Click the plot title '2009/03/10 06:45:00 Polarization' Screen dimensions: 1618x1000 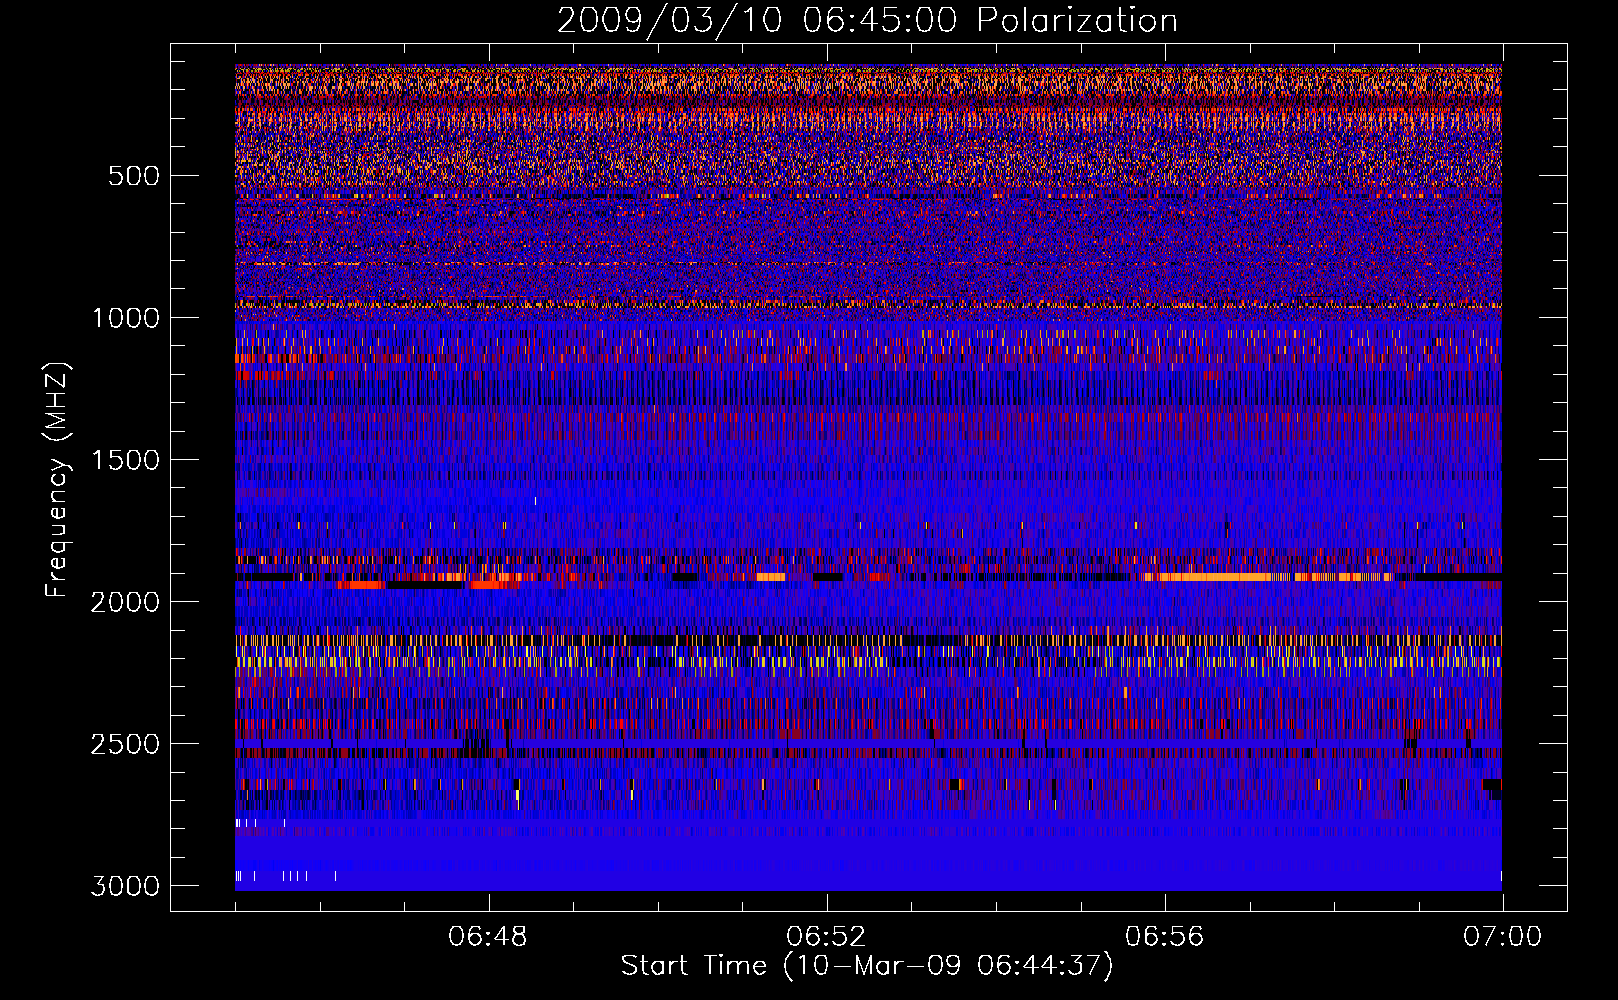867,20
